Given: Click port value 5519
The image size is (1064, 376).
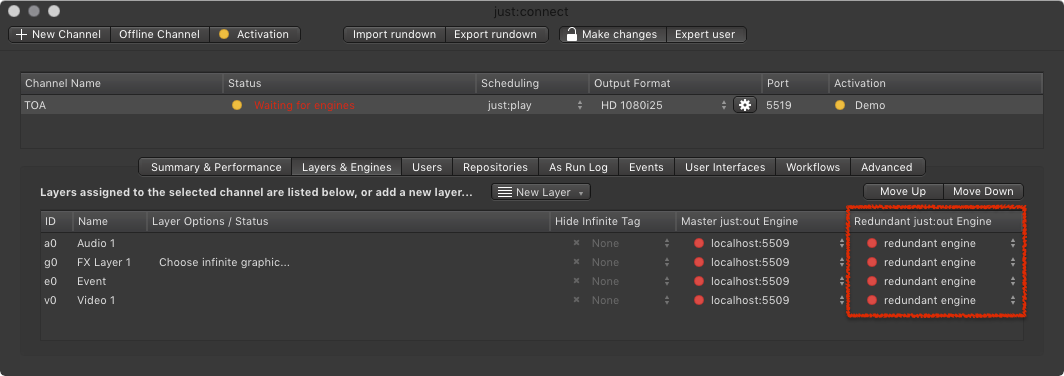Looking at the screenshot, I should click(778, 105).
